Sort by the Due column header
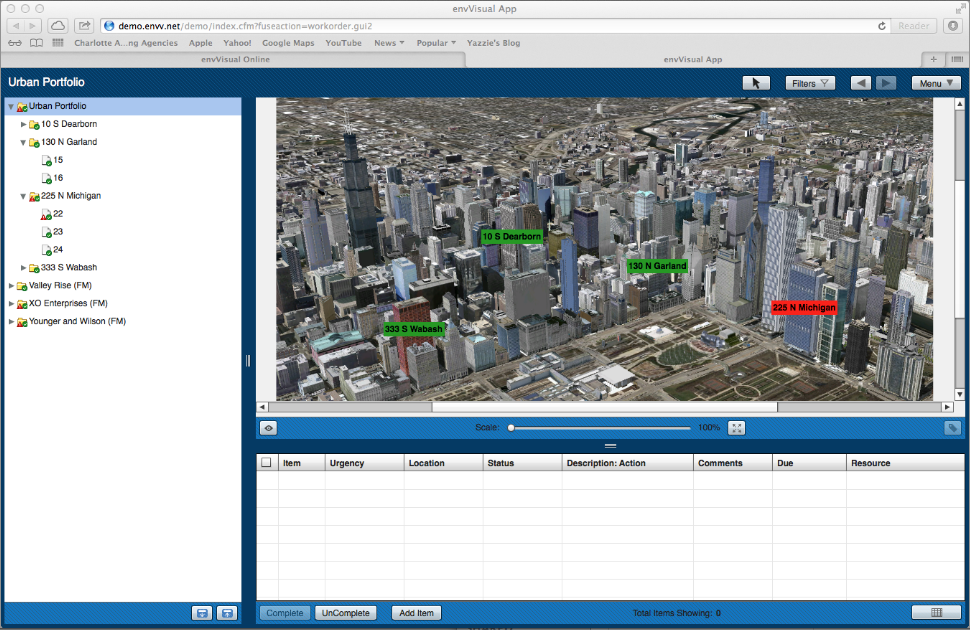The height and width of the screenshot is (630, 970). [809, 463]
